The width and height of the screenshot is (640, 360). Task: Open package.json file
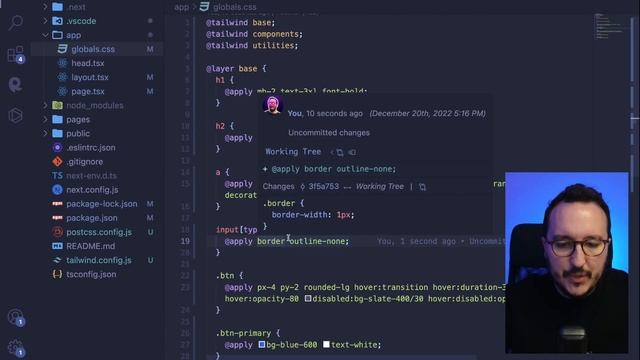(x=92, y=218)
